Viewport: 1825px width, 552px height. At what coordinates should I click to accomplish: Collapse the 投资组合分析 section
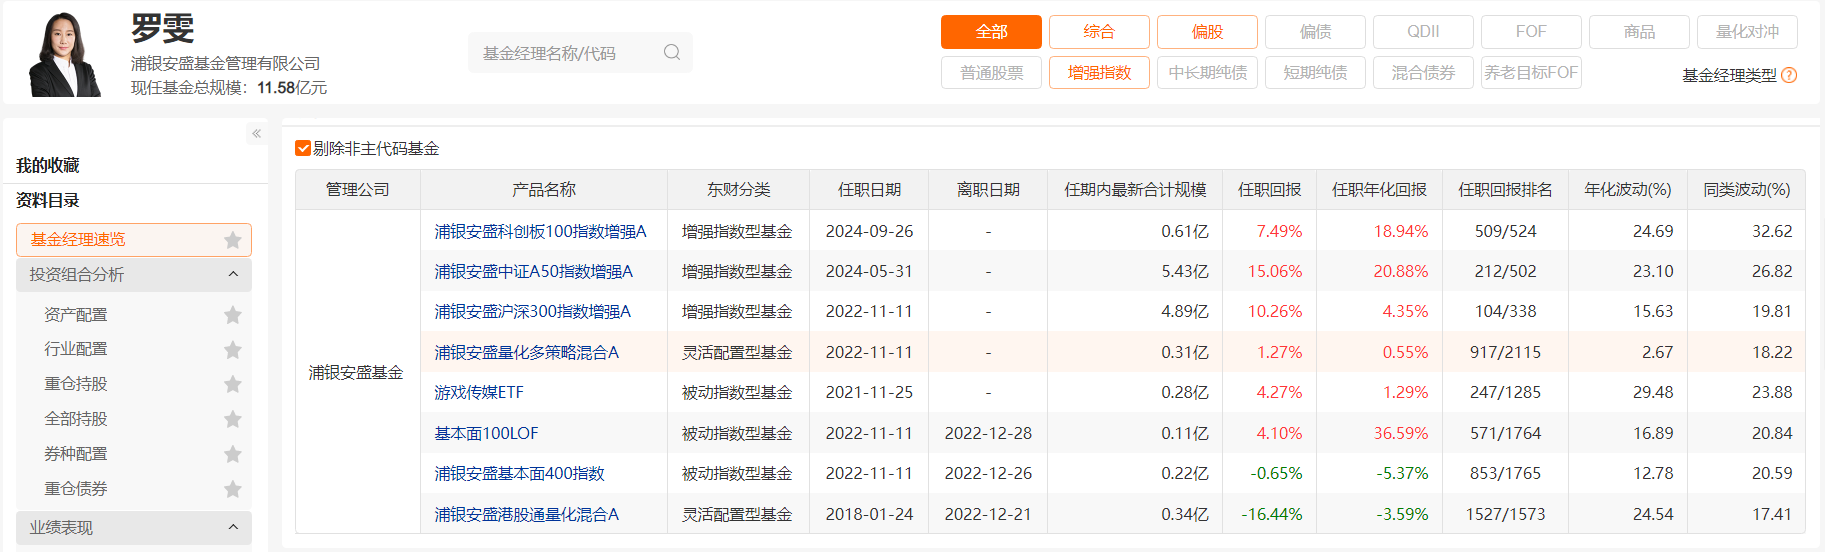pyautogui.click(x=233, y=274)
